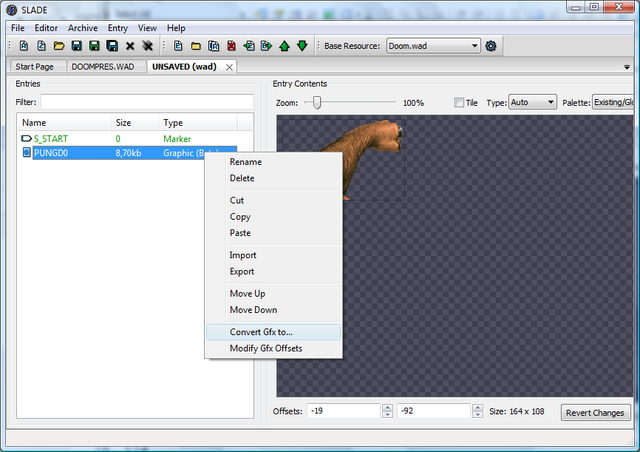Click the entries Filter text field
Image resolution: width=640 pixels, height=452 pixels.
coord(147,102)
